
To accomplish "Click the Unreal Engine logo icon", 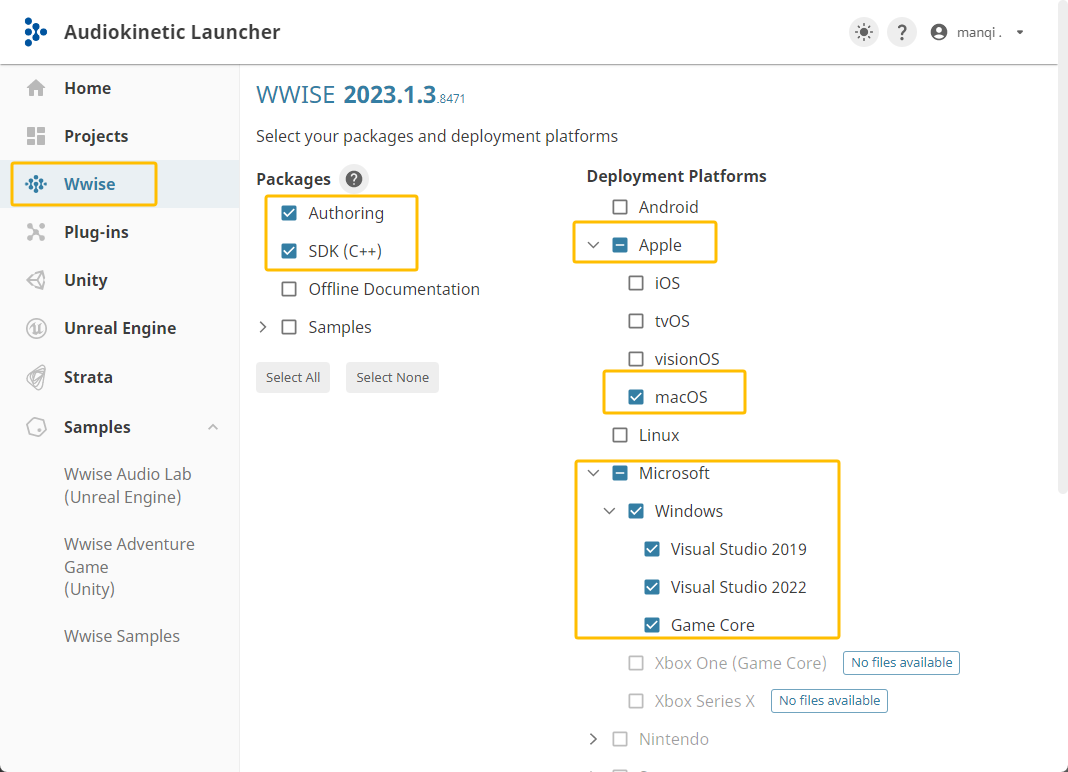I will point(36,328).
